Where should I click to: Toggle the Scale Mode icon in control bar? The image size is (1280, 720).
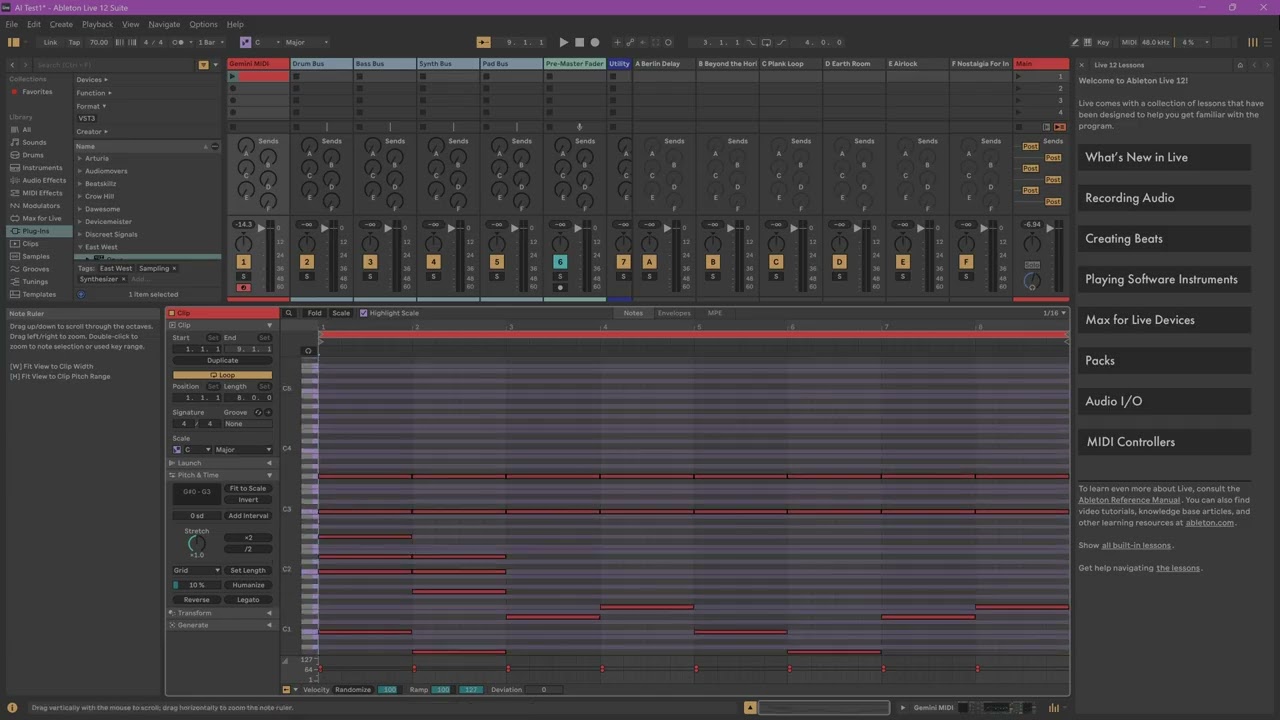(x=245, y=42)
